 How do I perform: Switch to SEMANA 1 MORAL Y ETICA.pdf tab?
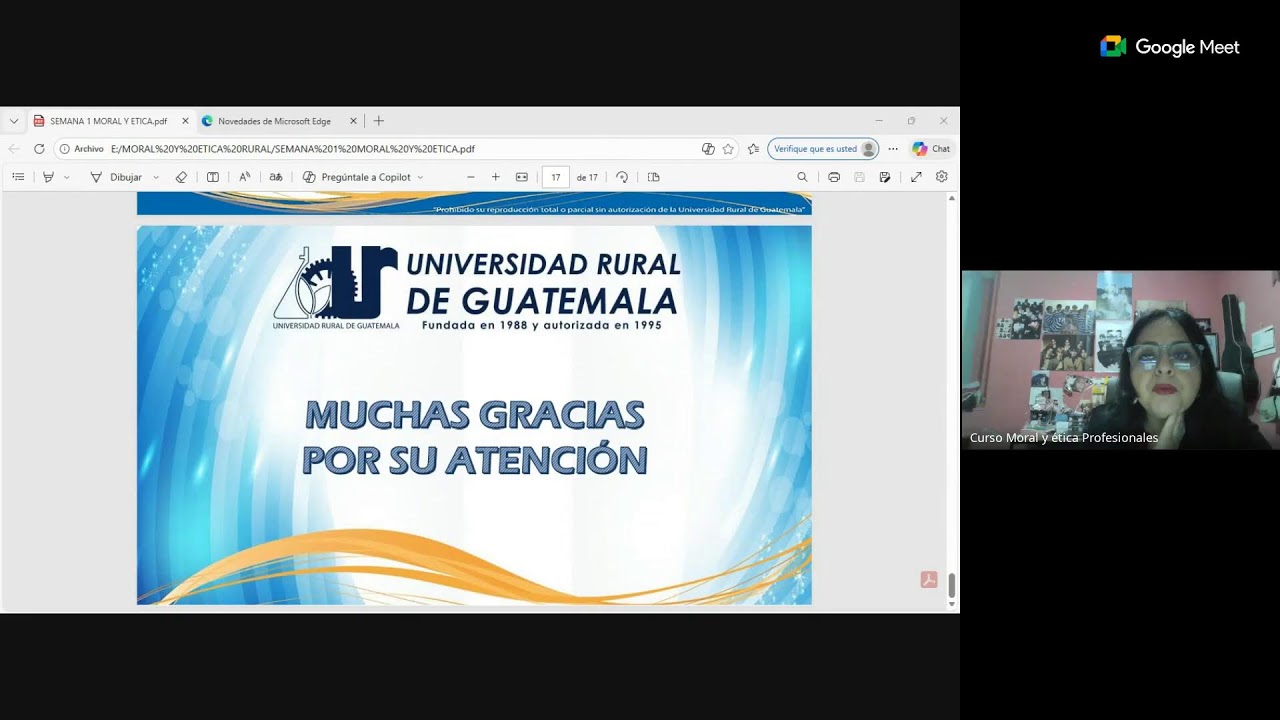pyautogui.click(x=109, y=121)
